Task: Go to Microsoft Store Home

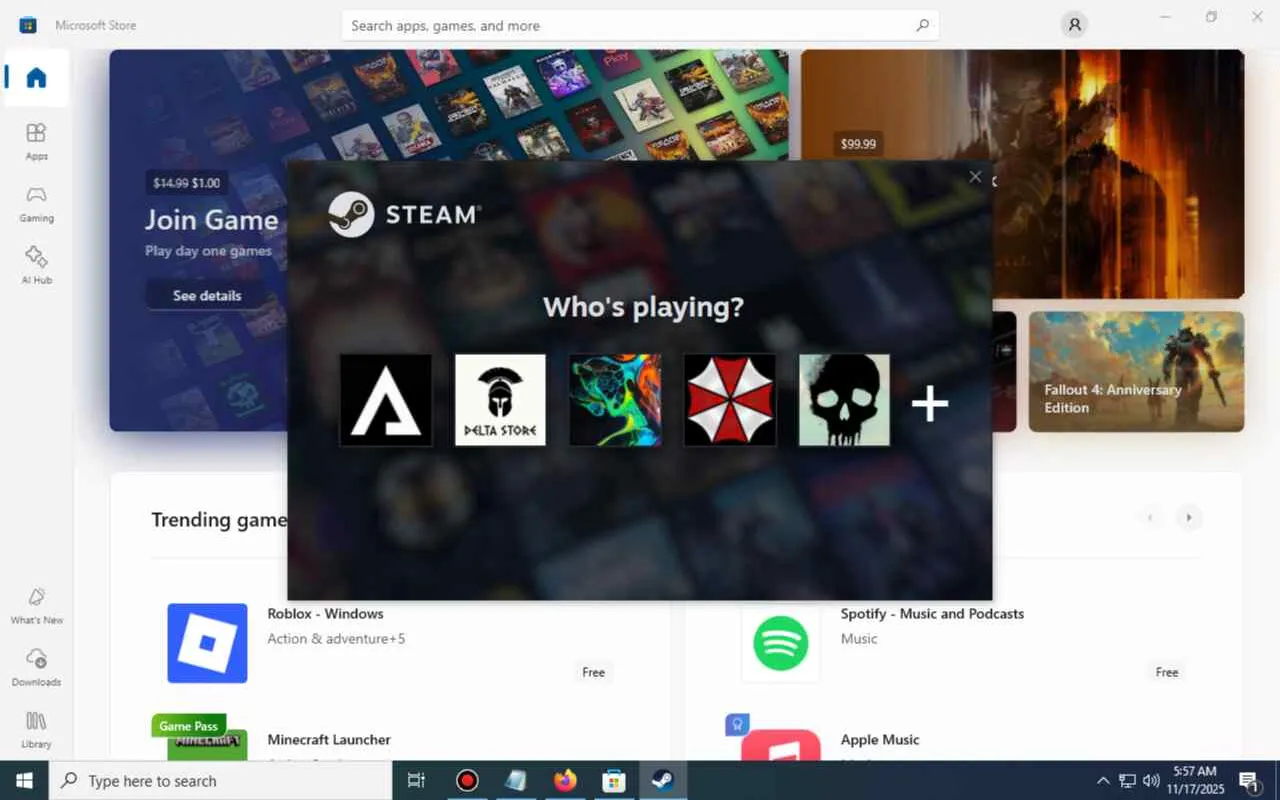Action: click(36, 78)
